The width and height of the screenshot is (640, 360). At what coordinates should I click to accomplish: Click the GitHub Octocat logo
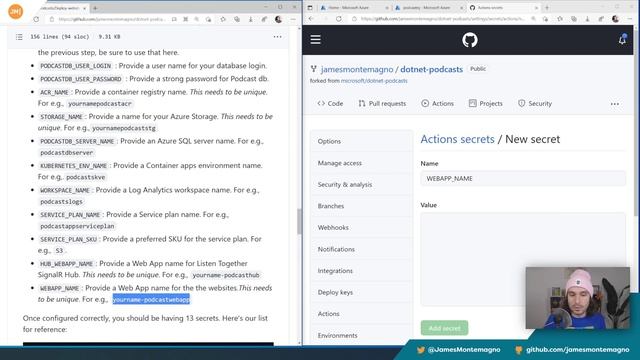click(470, 40)
